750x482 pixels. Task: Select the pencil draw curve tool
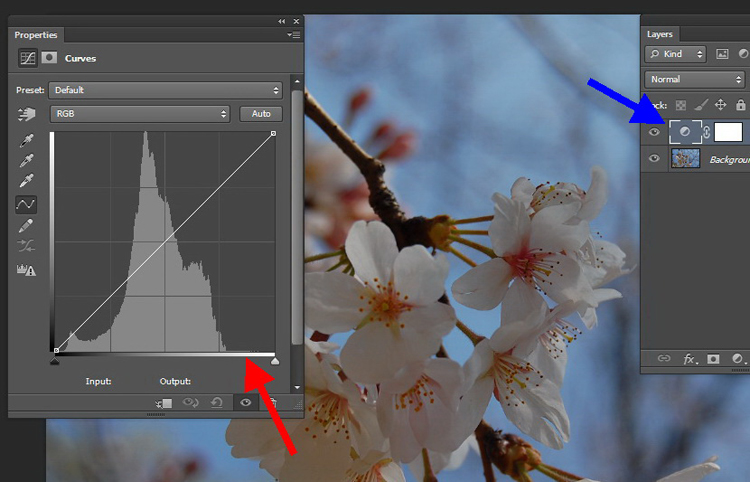click(x=26, y=225)
